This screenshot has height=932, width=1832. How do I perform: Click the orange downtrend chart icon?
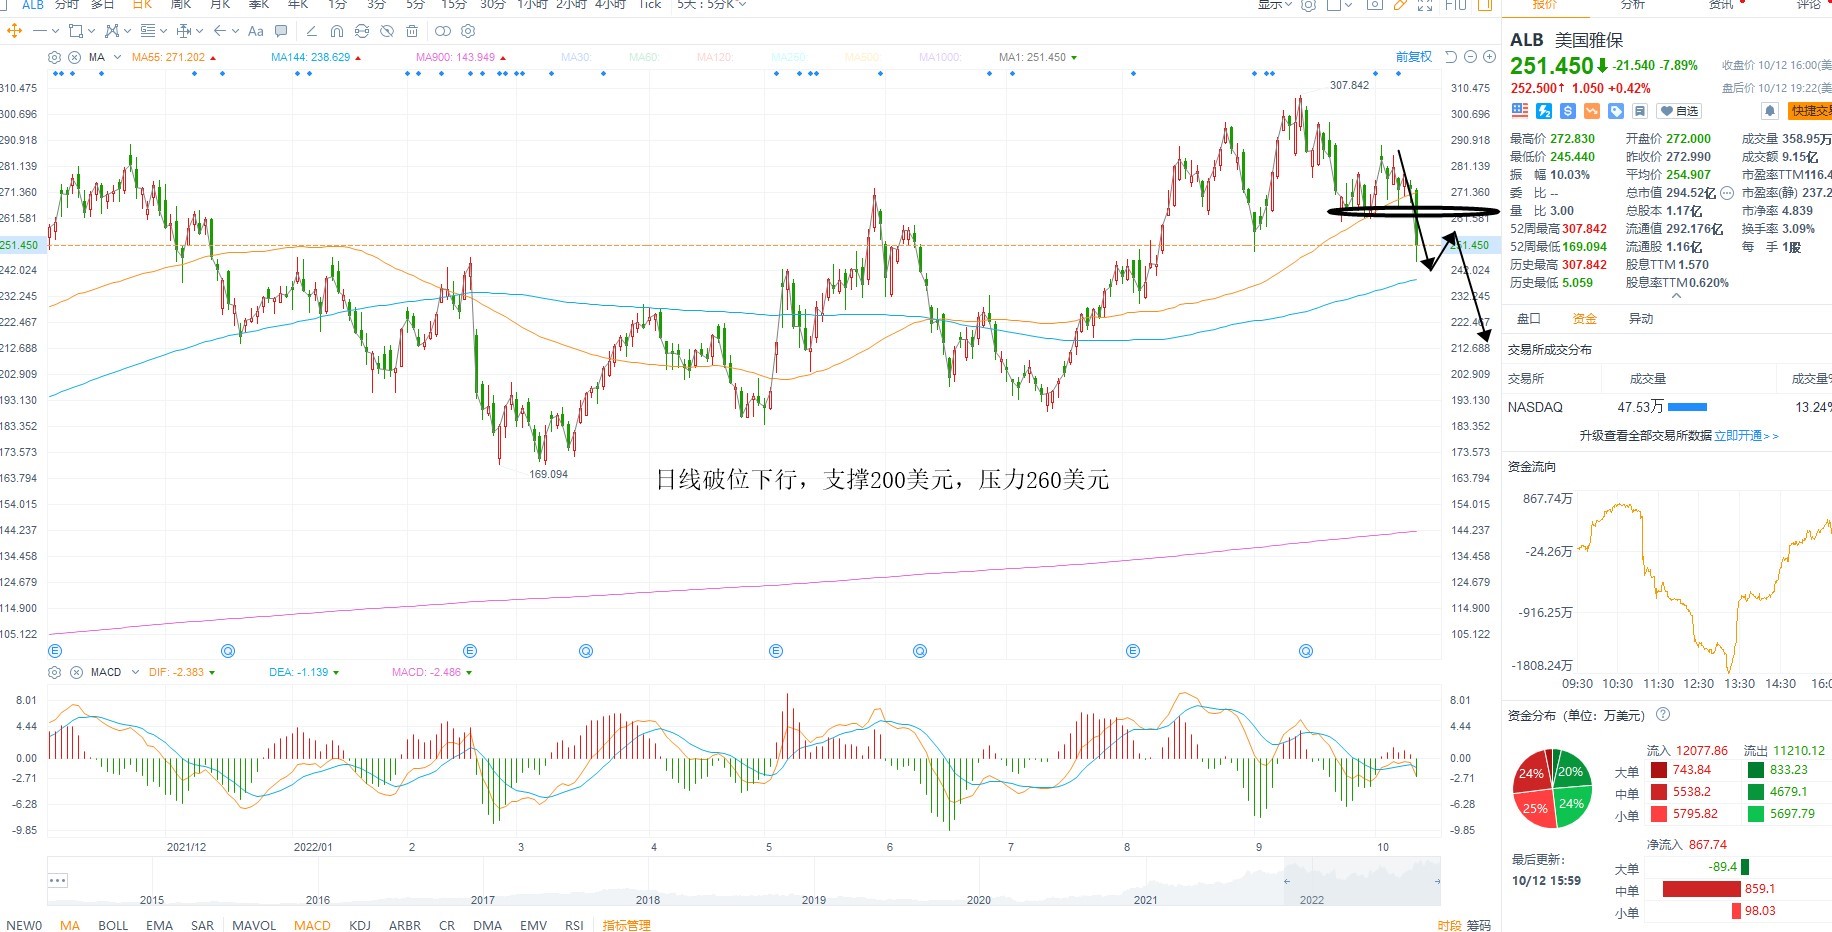pyautogui.click(x=1592, y=111)
